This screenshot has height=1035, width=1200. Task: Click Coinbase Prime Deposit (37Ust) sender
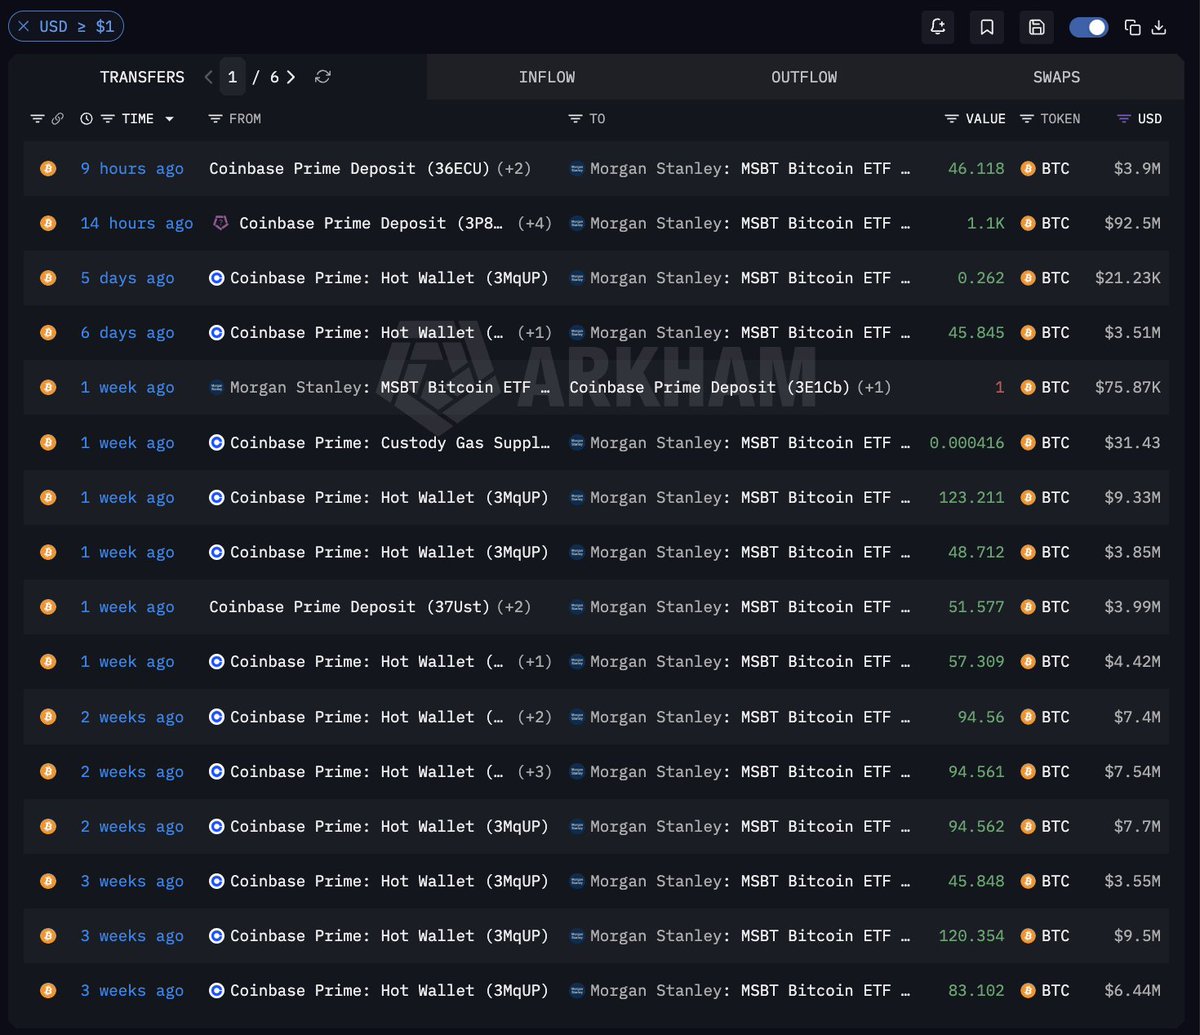click(x=350, y=607)
